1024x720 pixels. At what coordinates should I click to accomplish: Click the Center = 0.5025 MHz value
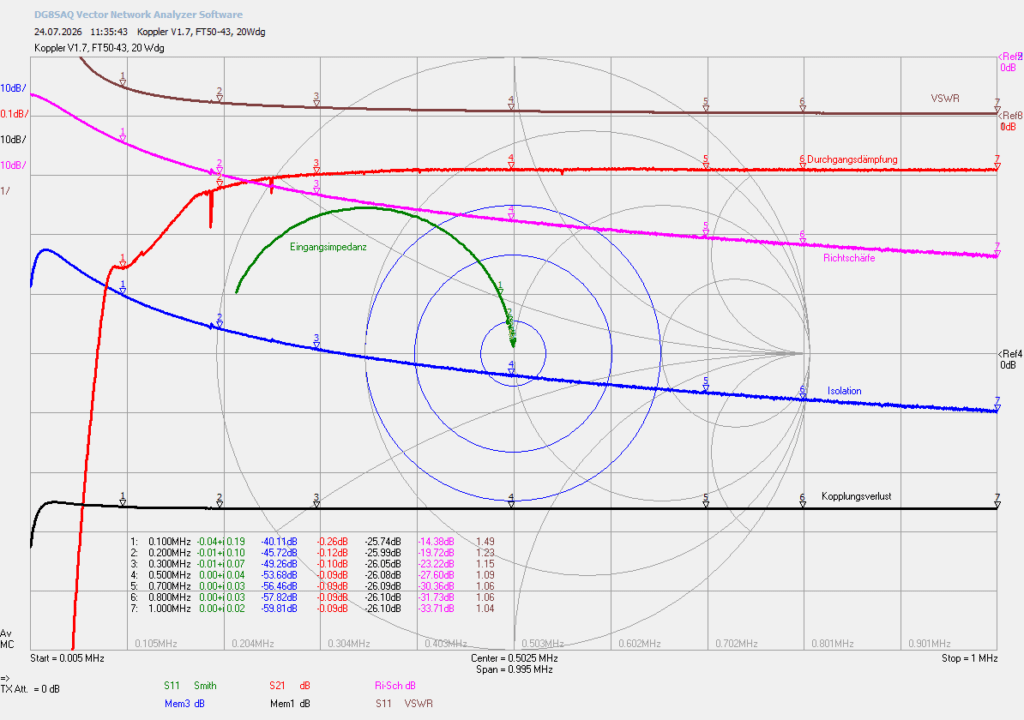pyautogui.click(x=515, y=658)
